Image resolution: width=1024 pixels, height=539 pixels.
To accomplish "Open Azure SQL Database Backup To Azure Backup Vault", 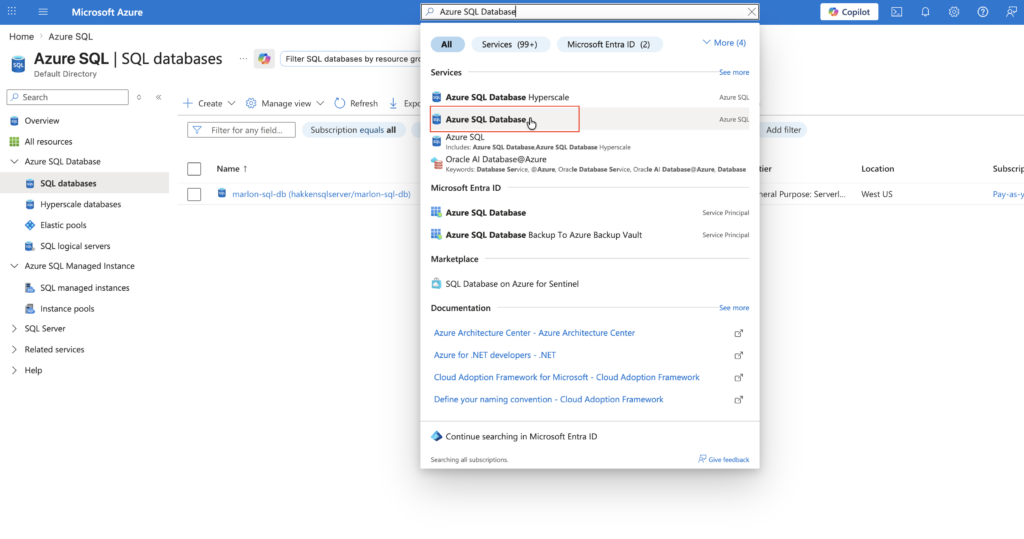I will point(590,235).
